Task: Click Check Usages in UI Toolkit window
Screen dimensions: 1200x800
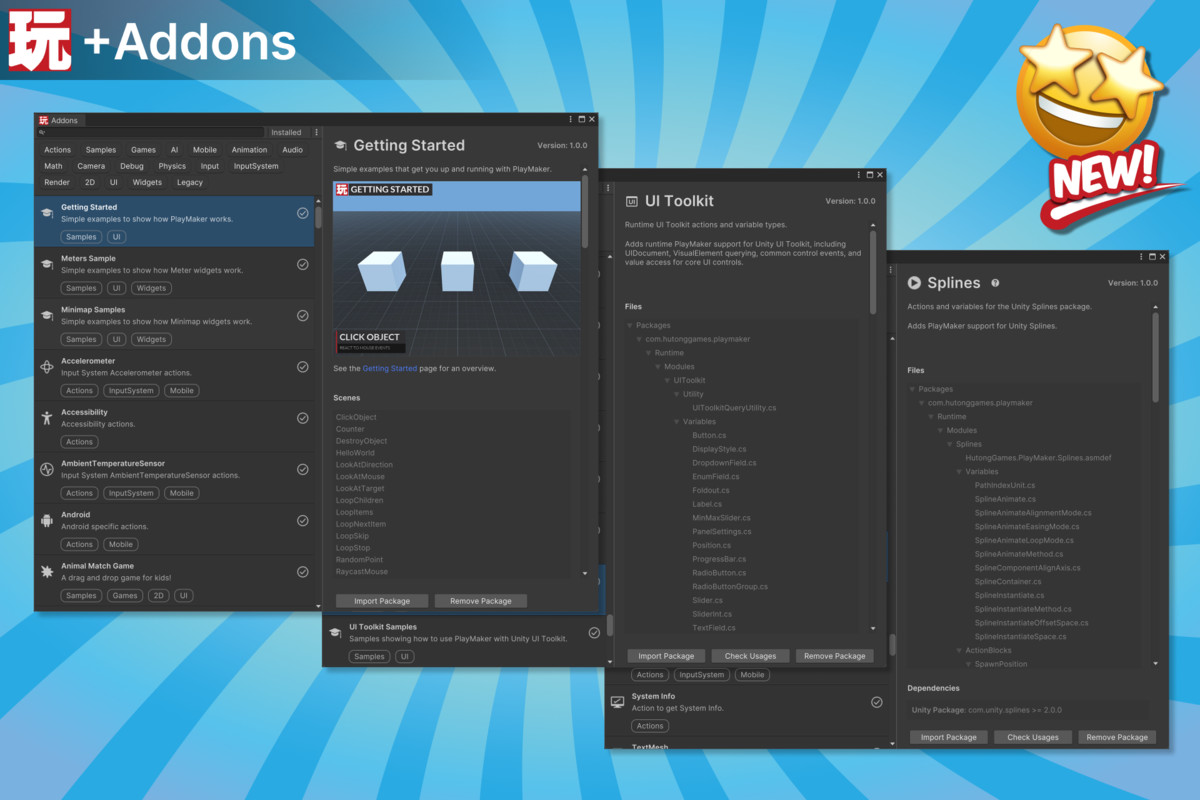Action: point(750,656)
